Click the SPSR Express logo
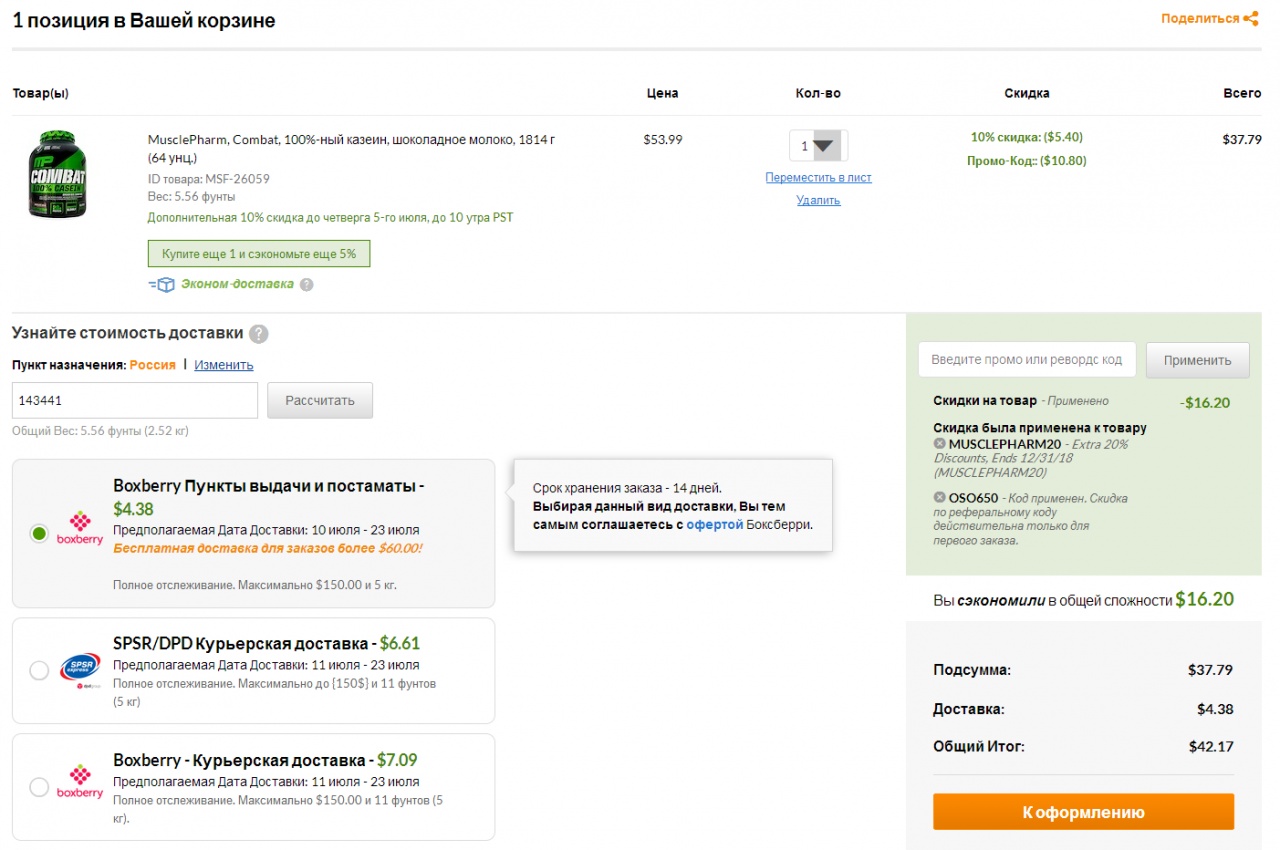The height and width of the screenshot is (850, 1280). (80, 670)
